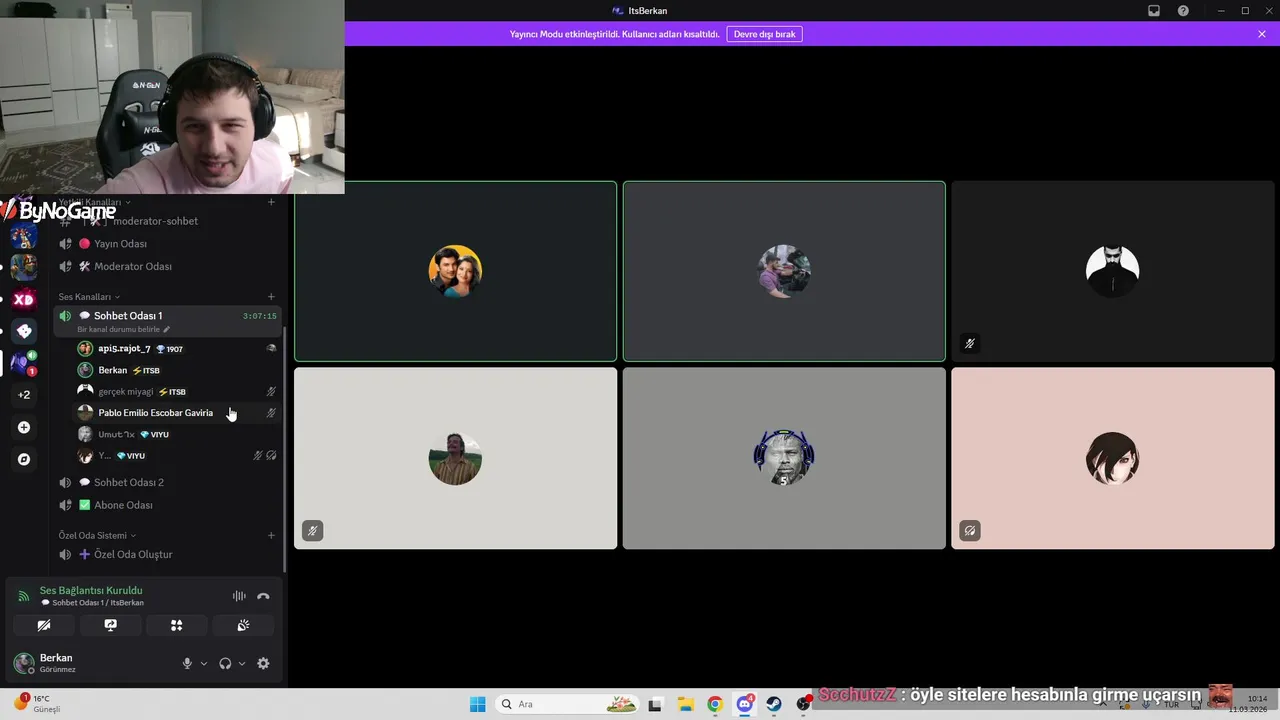Add channel to Özel Oda Sistemi with plus
Viewport: 1280px width, 720px height.
click(x=271, y=535)
